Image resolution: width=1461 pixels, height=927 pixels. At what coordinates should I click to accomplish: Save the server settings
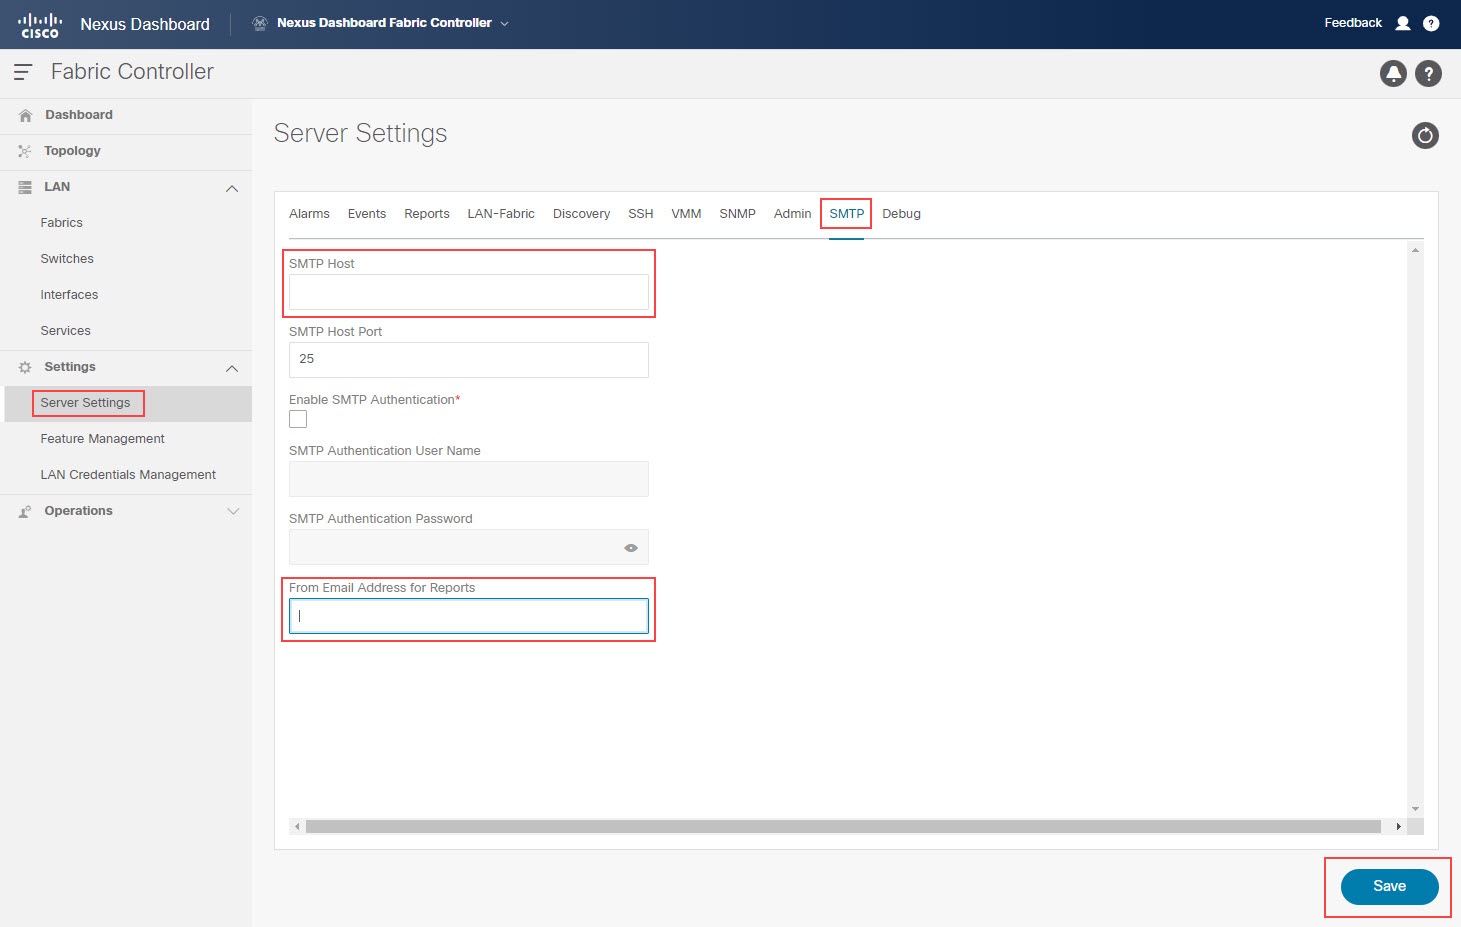pos(1389,886)
